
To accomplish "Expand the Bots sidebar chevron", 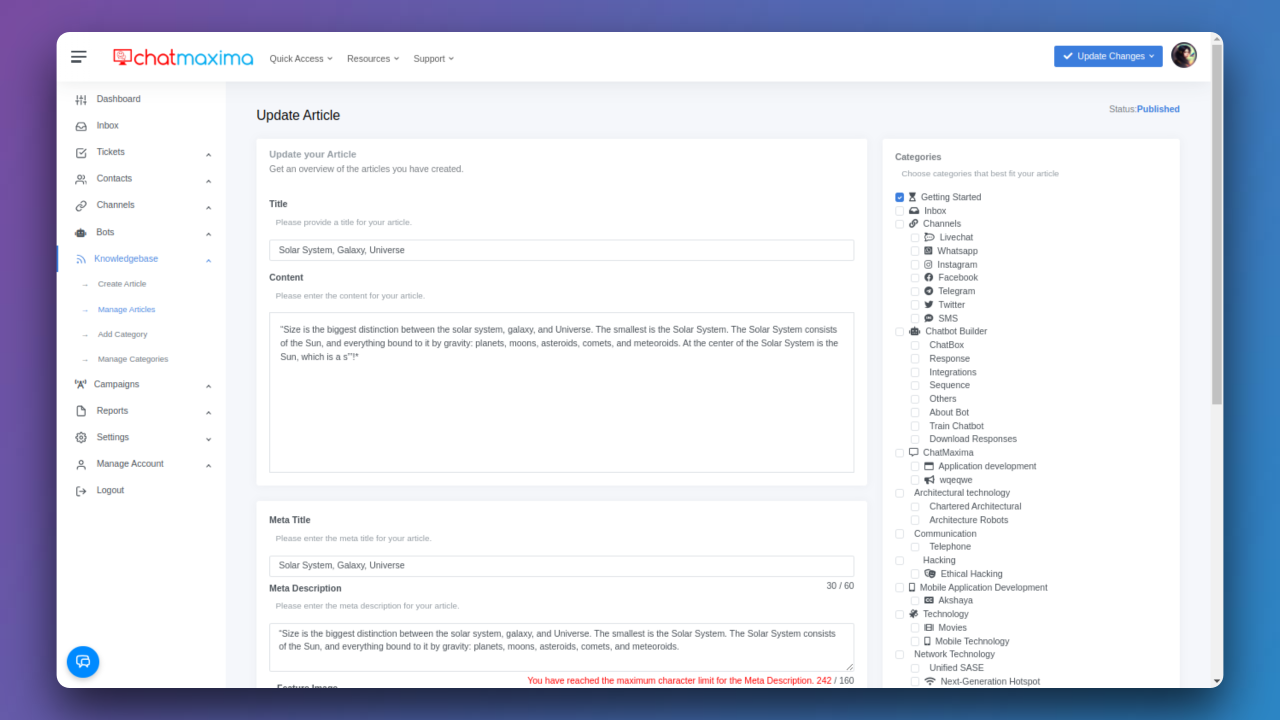I will (x=208, y=235).
